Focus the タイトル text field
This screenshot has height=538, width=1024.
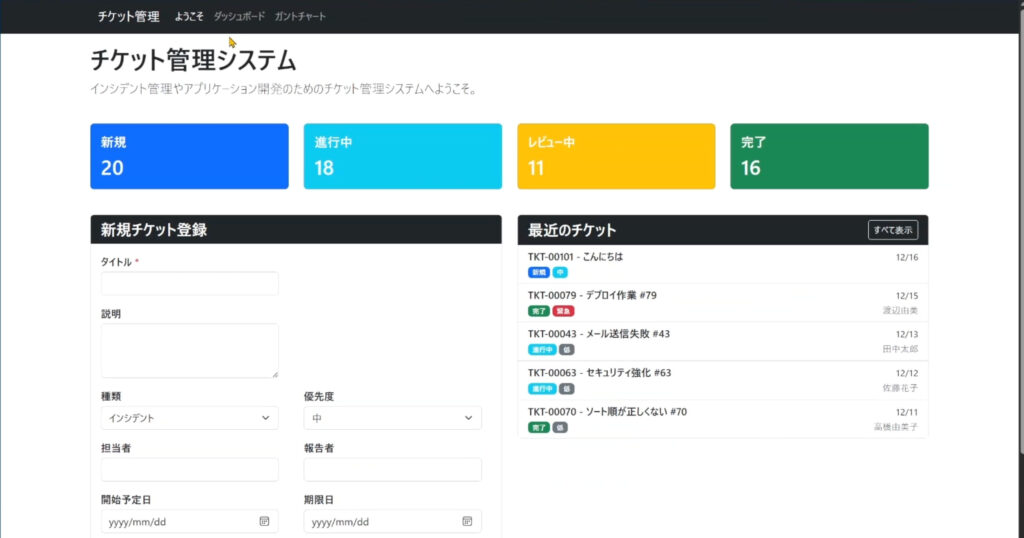coord(189,284)
